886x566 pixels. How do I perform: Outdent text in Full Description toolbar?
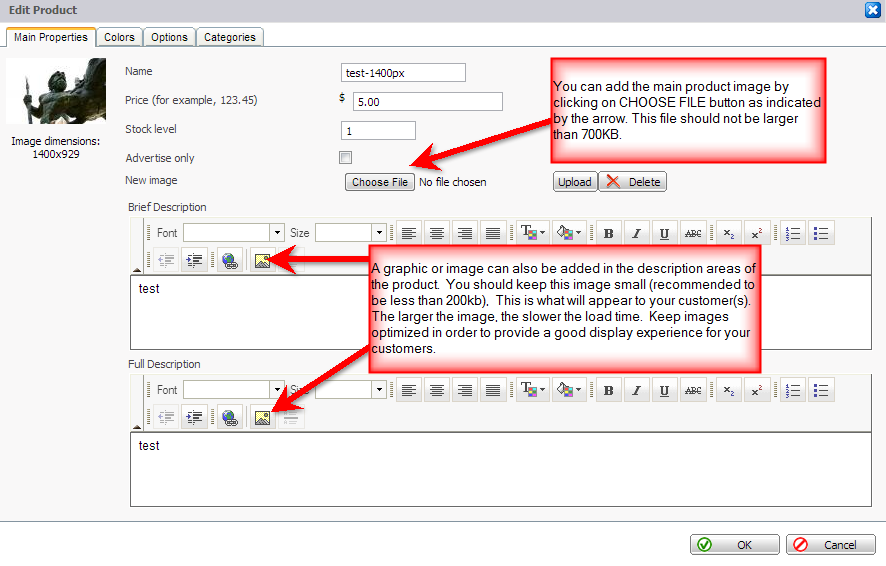coord(166,417)
